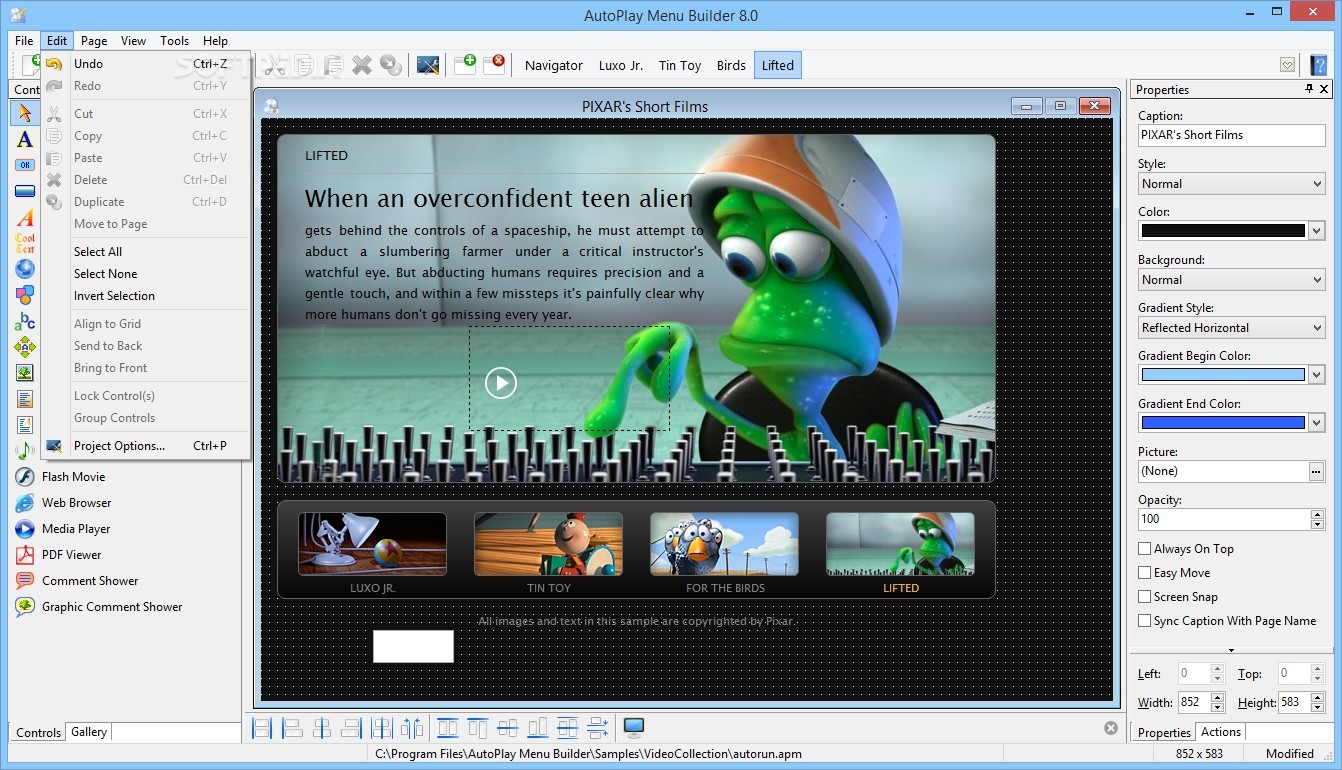Choose the picture image control tool
Image resolution: width=1342 pixels, height=770 pixels.
[25, 373]
